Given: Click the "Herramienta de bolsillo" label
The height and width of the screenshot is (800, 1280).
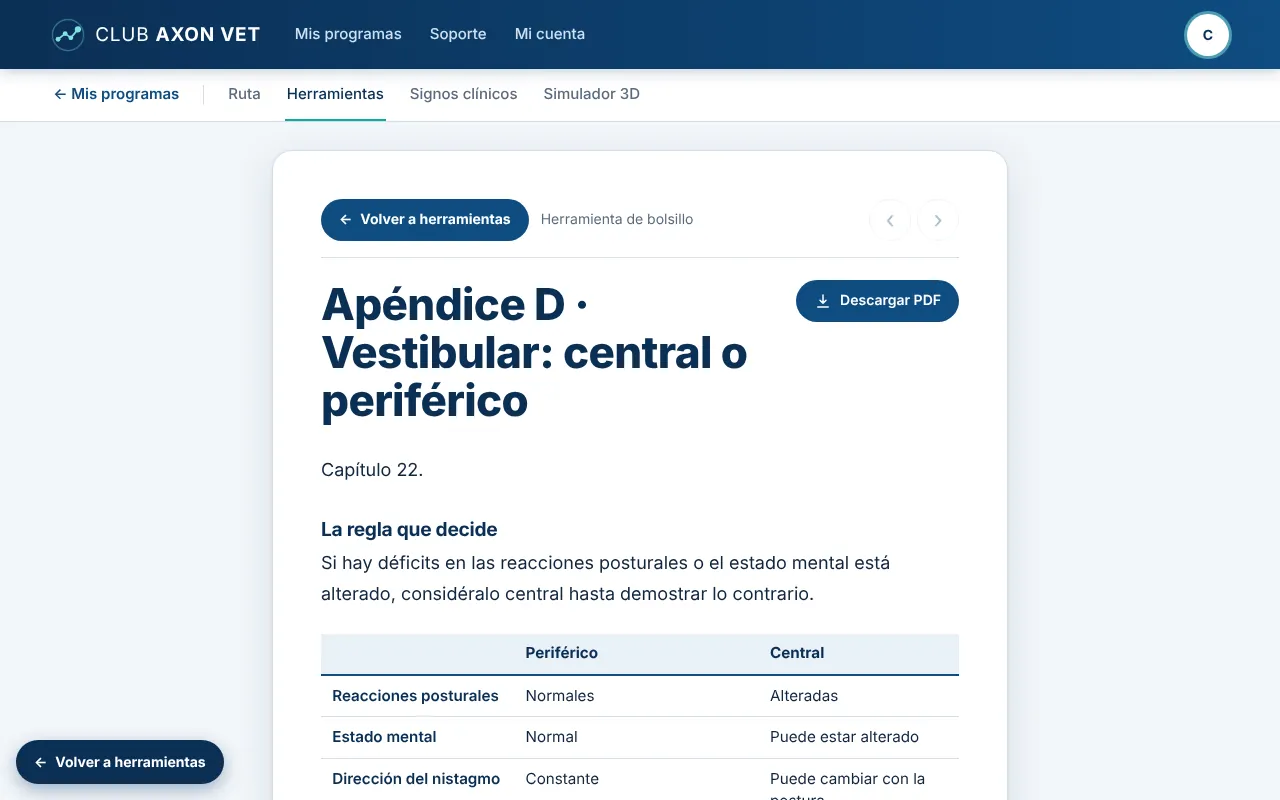Looking at the screenshot, I should point(617,220).
